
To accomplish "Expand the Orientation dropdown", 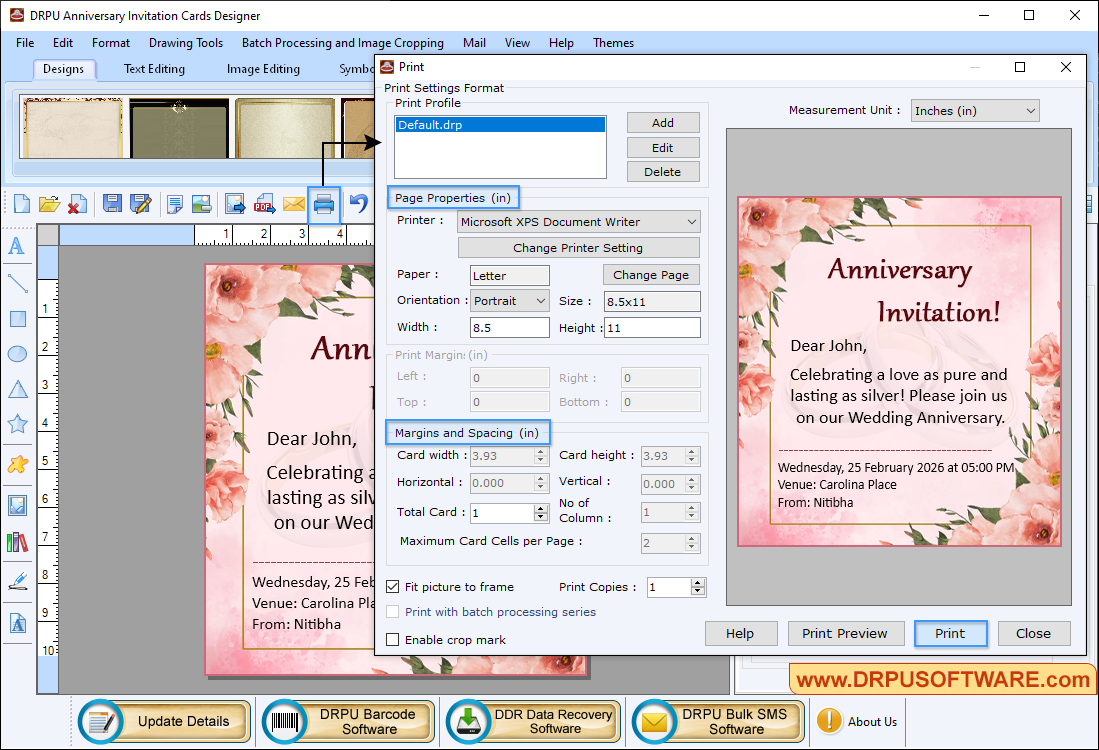I will [510, 300].
